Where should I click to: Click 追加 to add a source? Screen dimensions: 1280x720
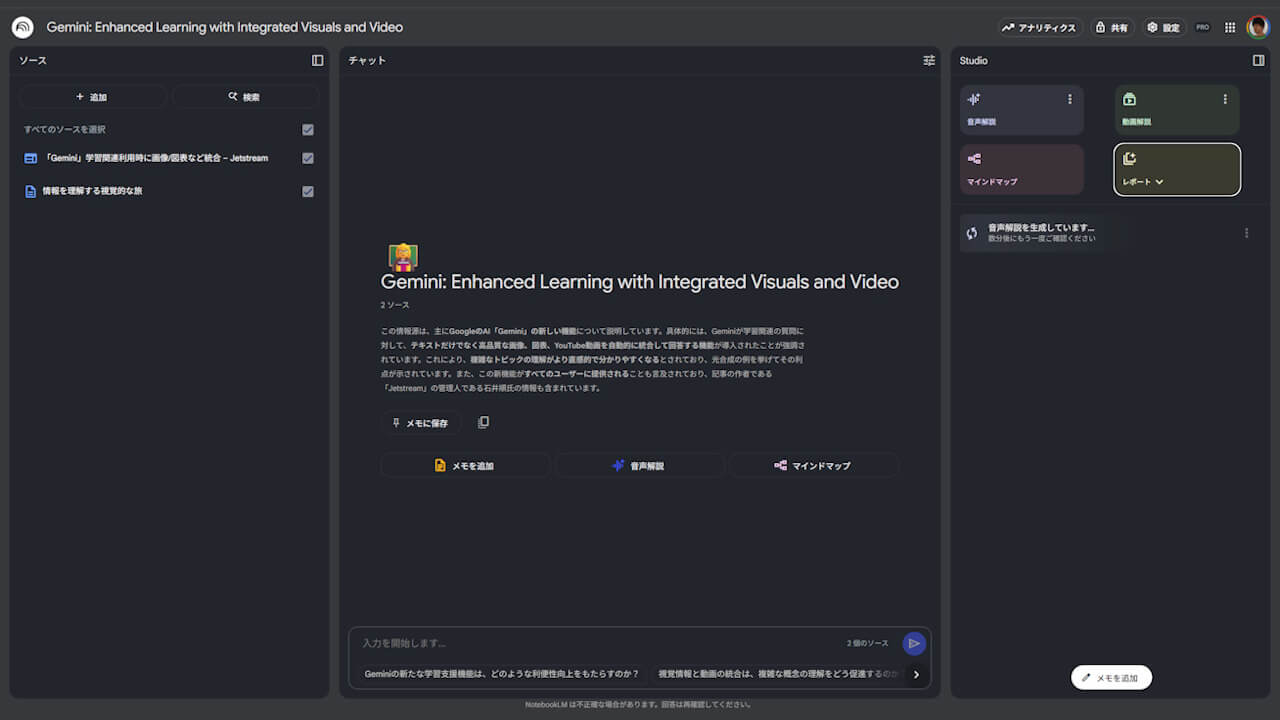click(92, 97)
